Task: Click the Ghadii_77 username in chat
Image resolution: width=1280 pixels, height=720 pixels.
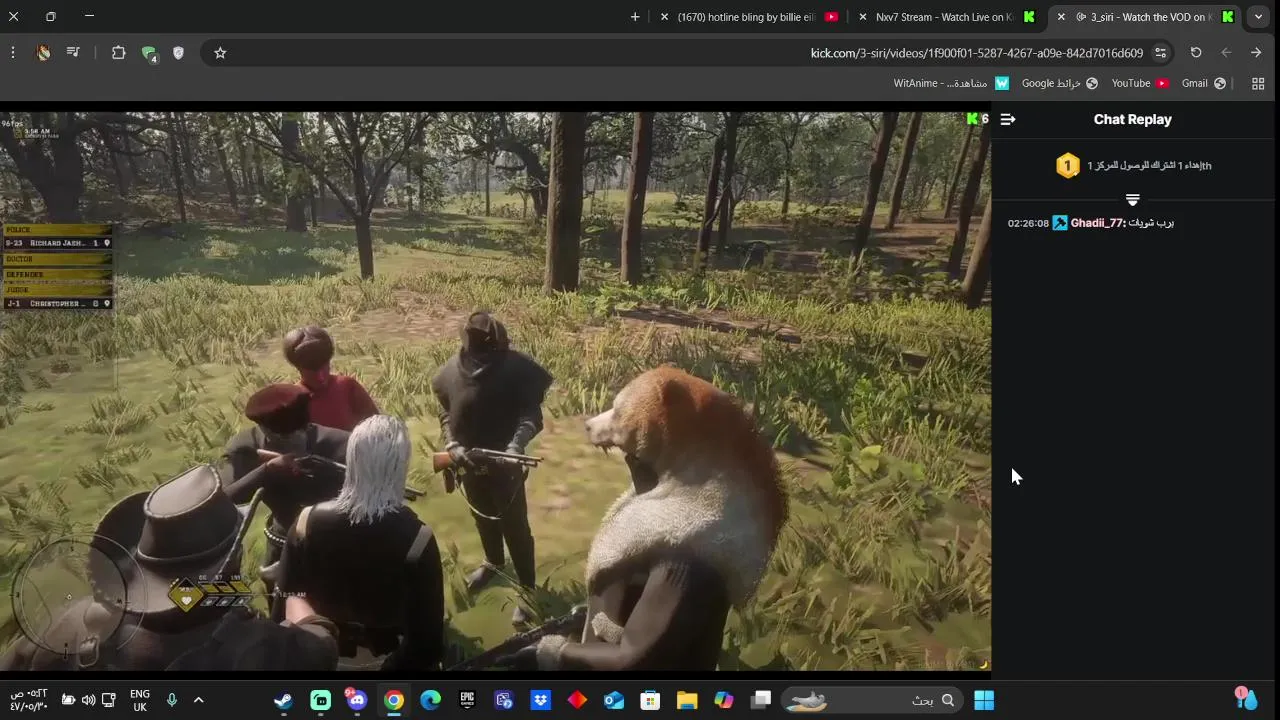Action: tap(1098, 223)
